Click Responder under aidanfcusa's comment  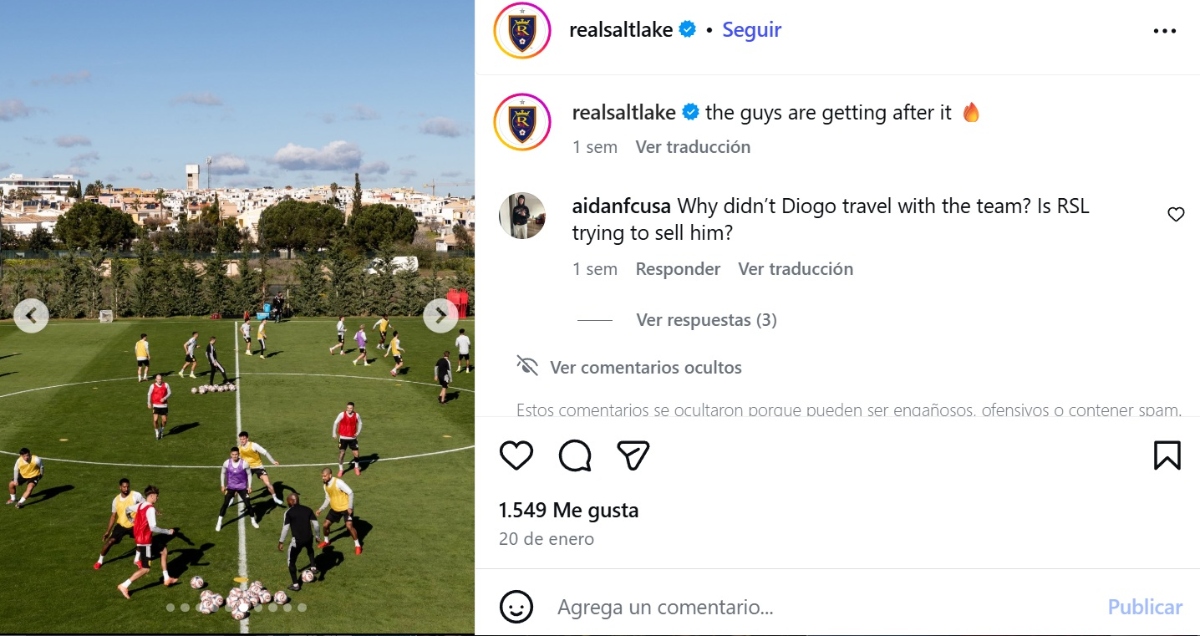coord(678,269)
